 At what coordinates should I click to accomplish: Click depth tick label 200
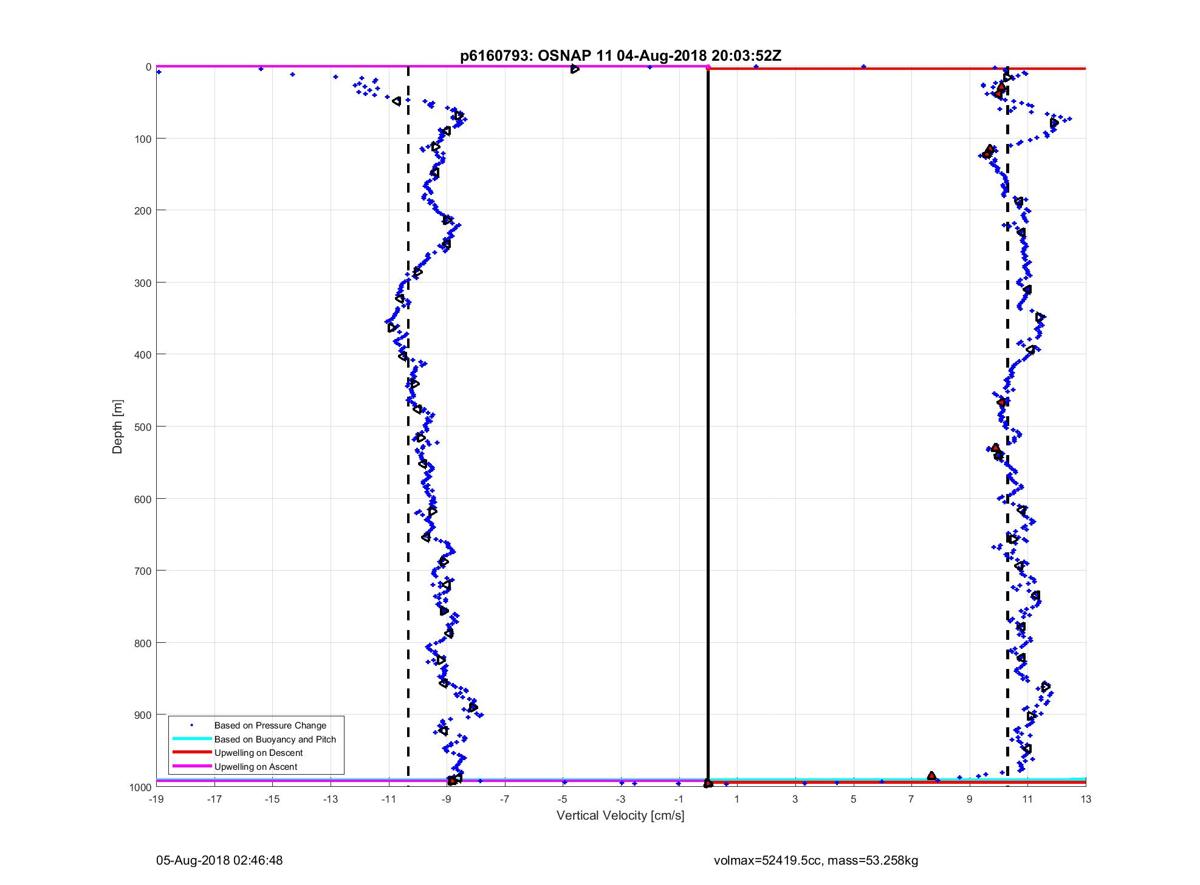[142, 211]
